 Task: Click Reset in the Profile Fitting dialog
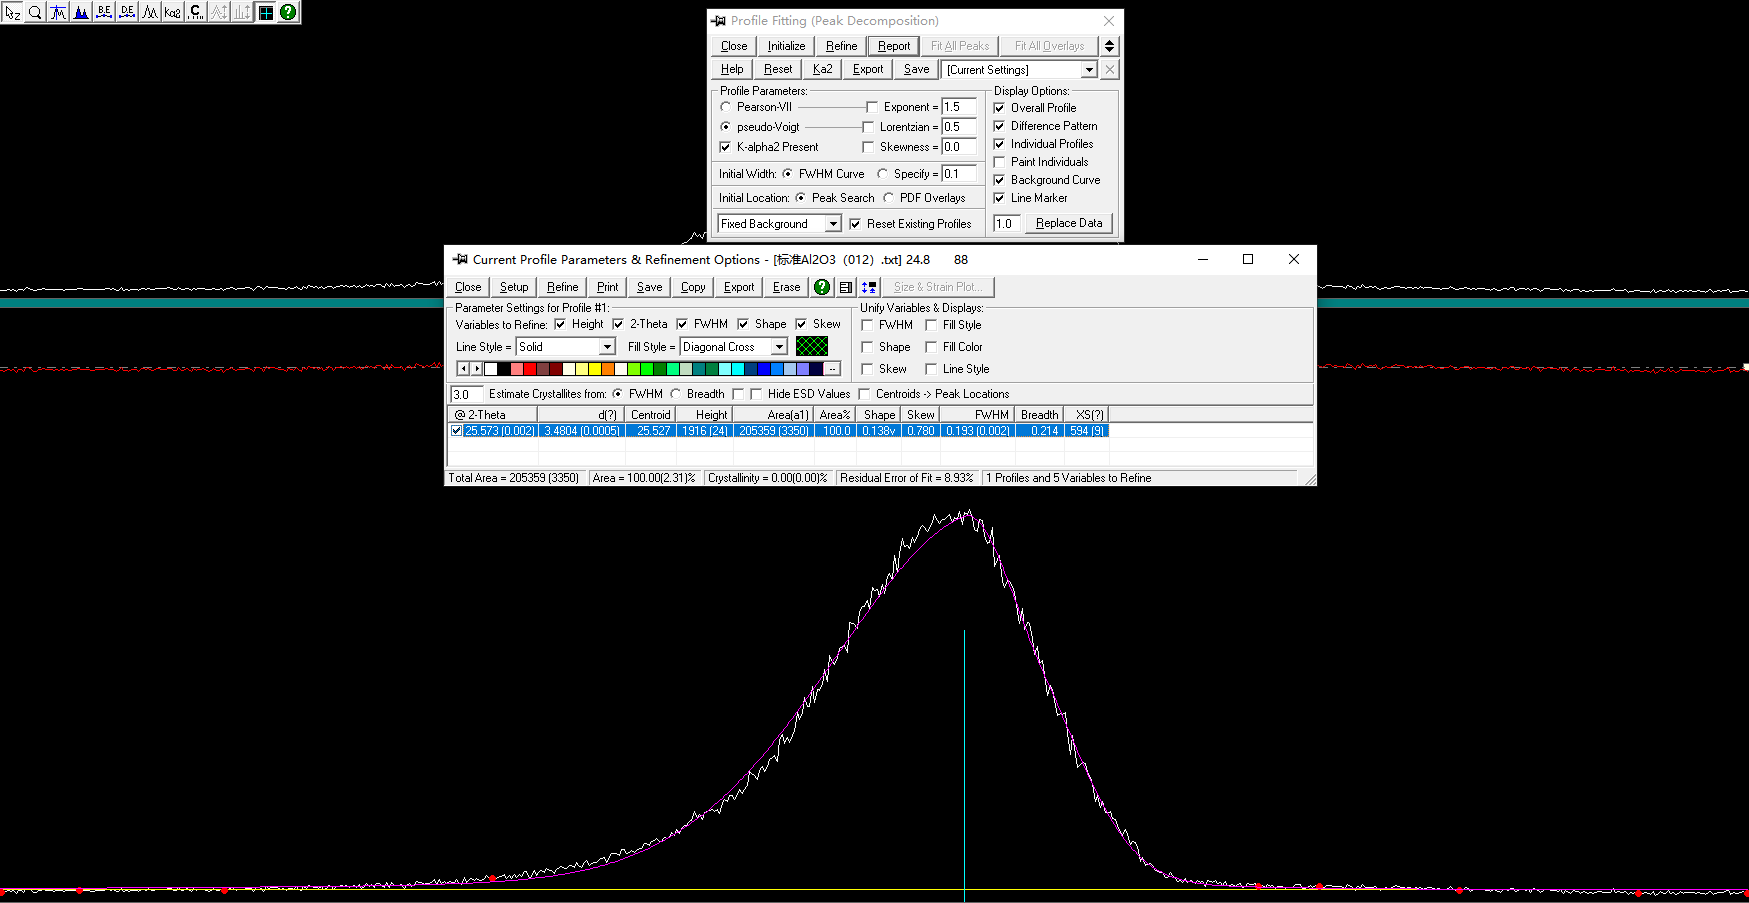(x=778, y=70)
